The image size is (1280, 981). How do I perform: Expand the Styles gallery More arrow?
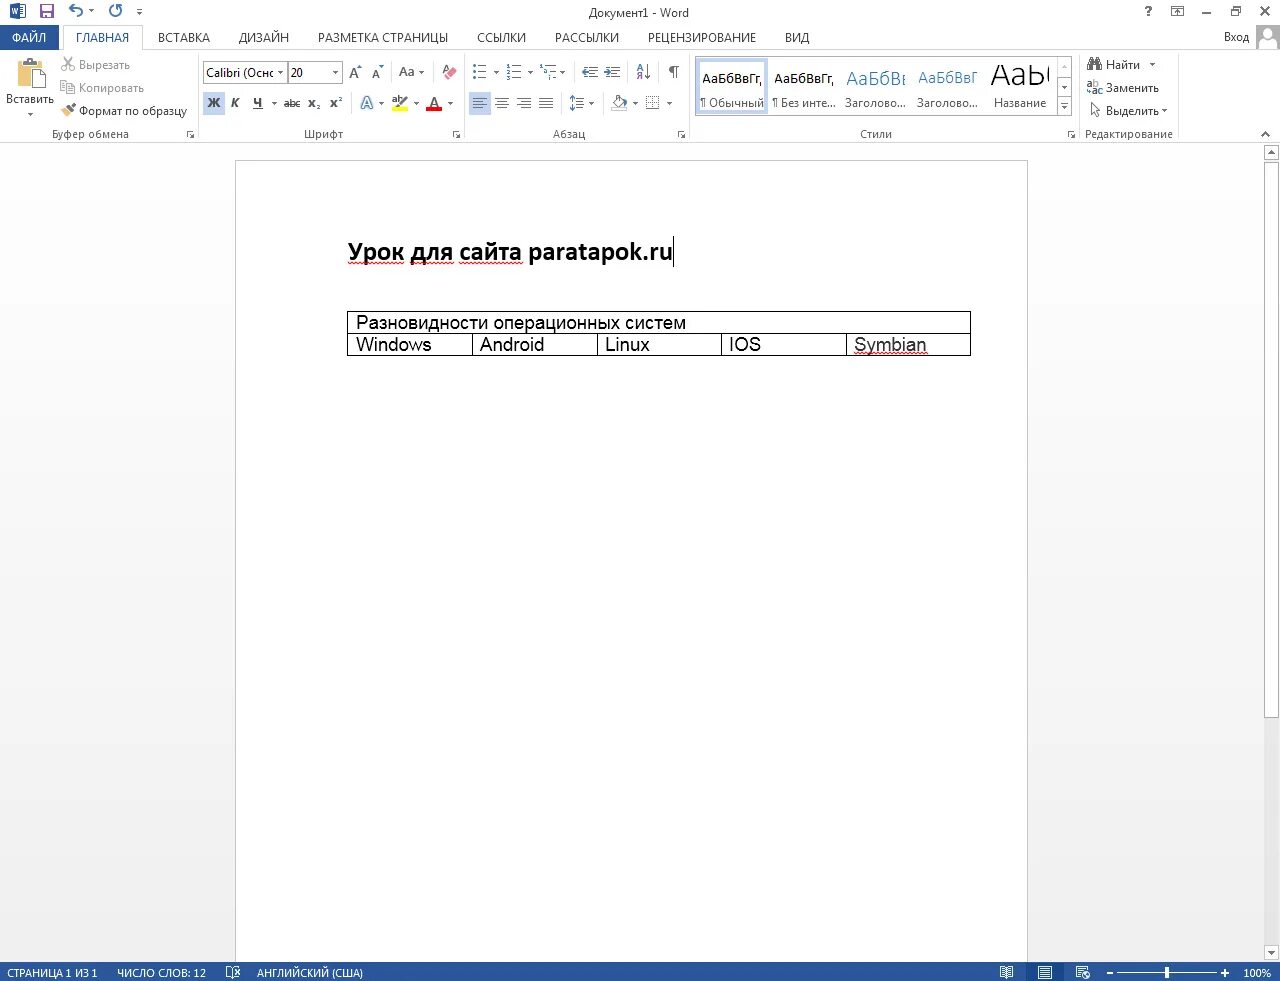coord(1064,106)
